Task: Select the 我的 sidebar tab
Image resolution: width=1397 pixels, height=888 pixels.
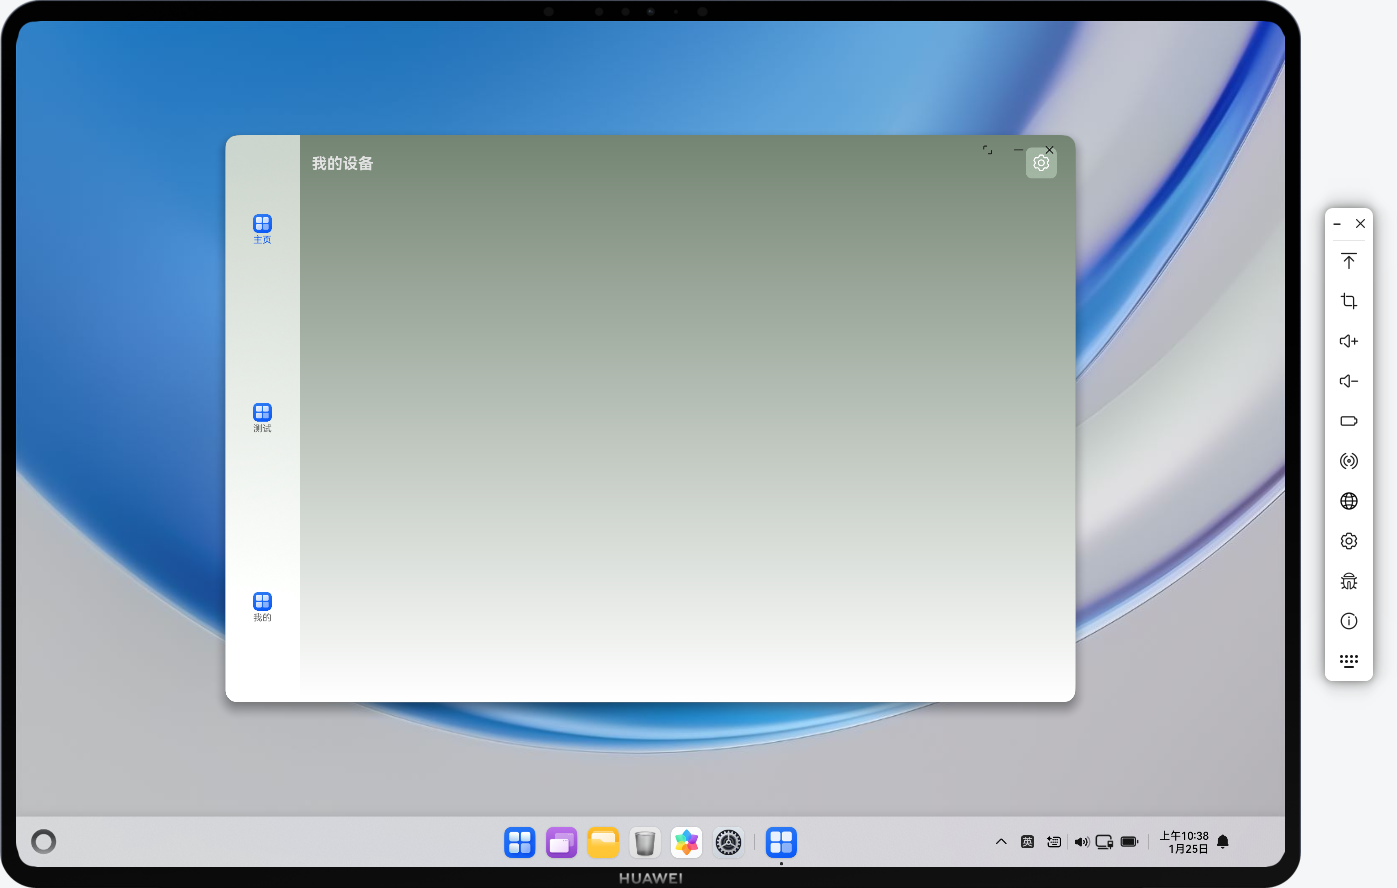Action: (262, 606)
